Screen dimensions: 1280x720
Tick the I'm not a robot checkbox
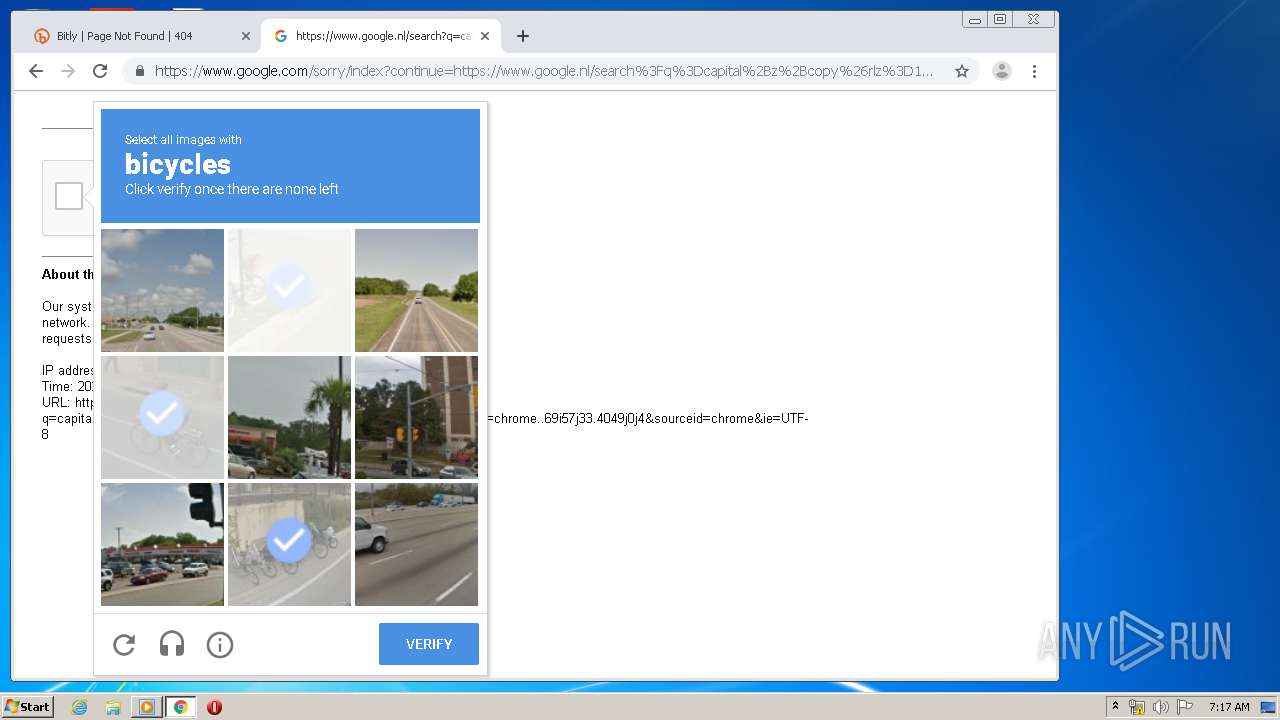[69, 196]
